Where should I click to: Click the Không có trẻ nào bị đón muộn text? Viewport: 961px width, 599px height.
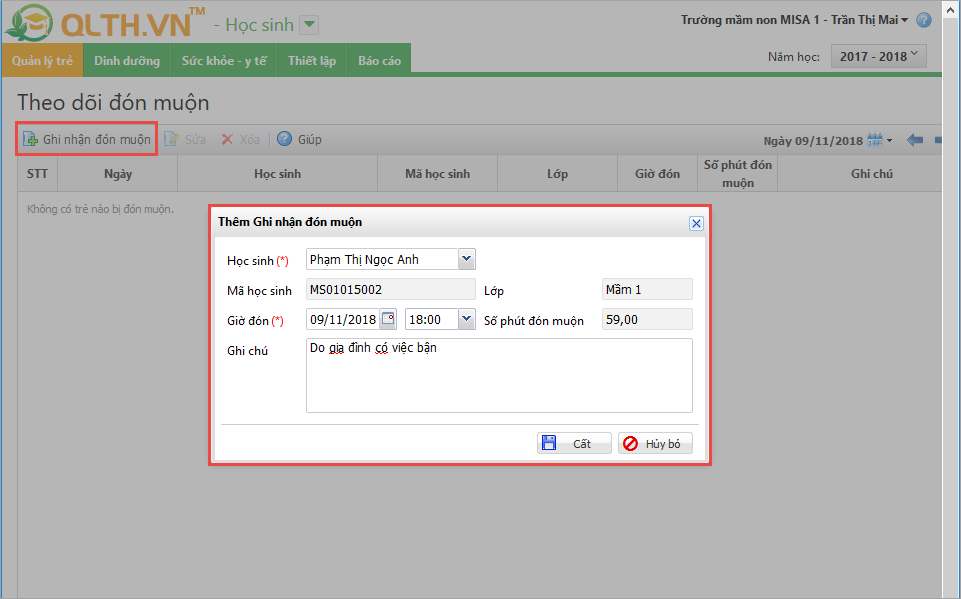pyautogui.click(x=101, y=209)
